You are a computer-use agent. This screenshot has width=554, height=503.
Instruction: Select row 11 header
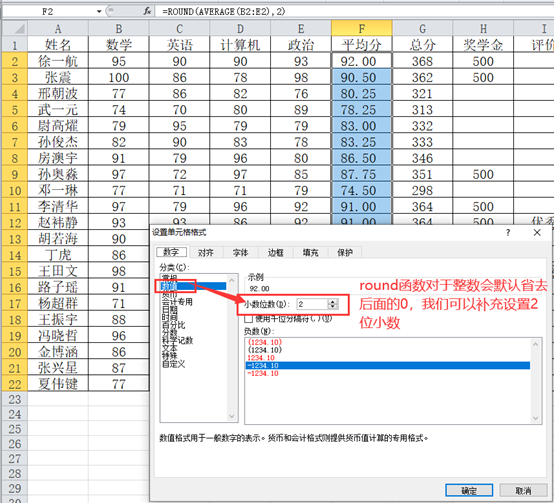point(15,207)
